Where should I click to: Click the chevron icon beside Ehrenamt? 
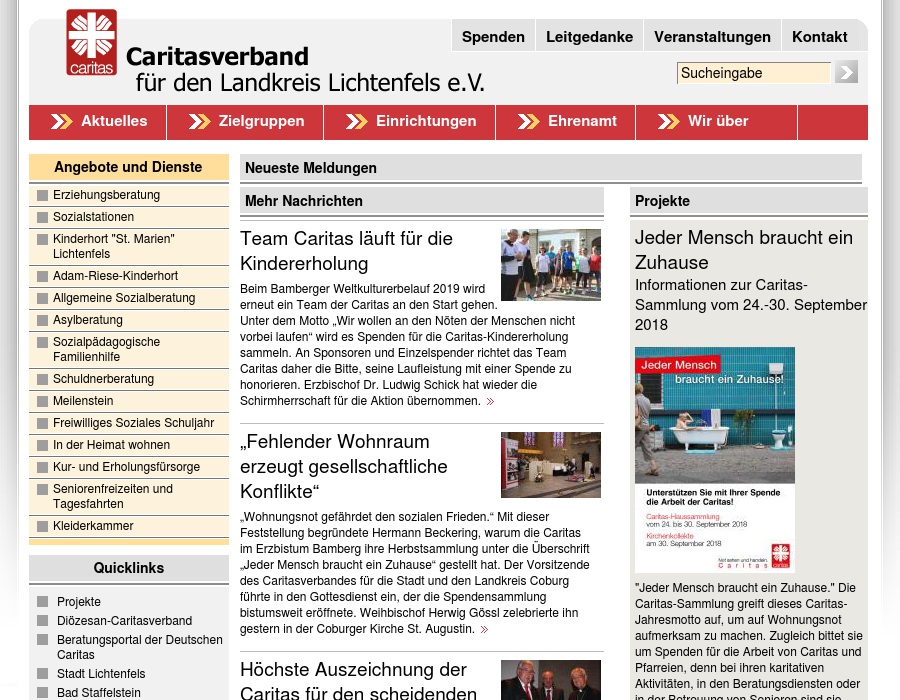528,121
